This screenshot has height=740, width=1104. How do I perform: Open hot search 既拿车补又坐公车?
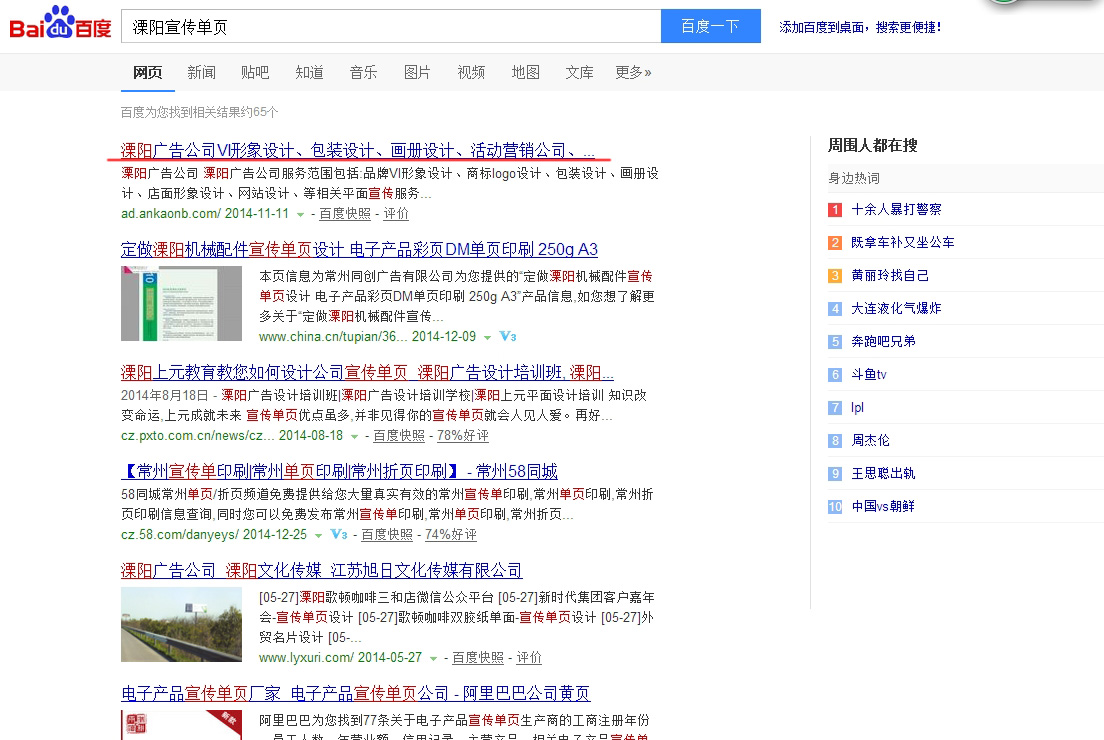[903, 242]
